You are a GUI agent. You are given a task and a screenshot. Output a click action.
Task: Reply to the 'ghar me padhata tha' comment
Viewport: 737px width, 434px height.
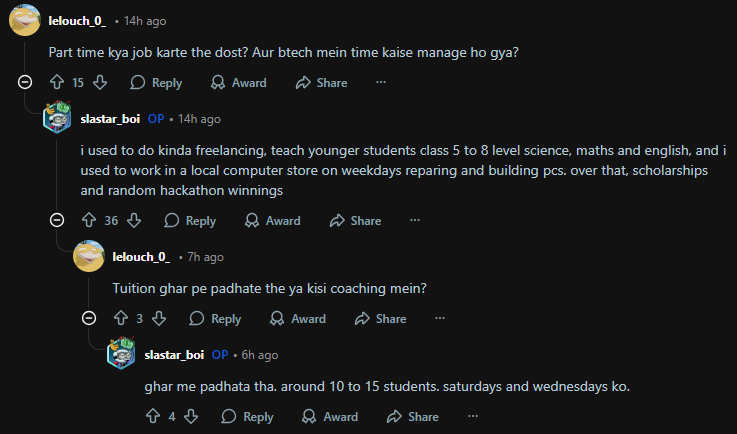pos(246,416)
